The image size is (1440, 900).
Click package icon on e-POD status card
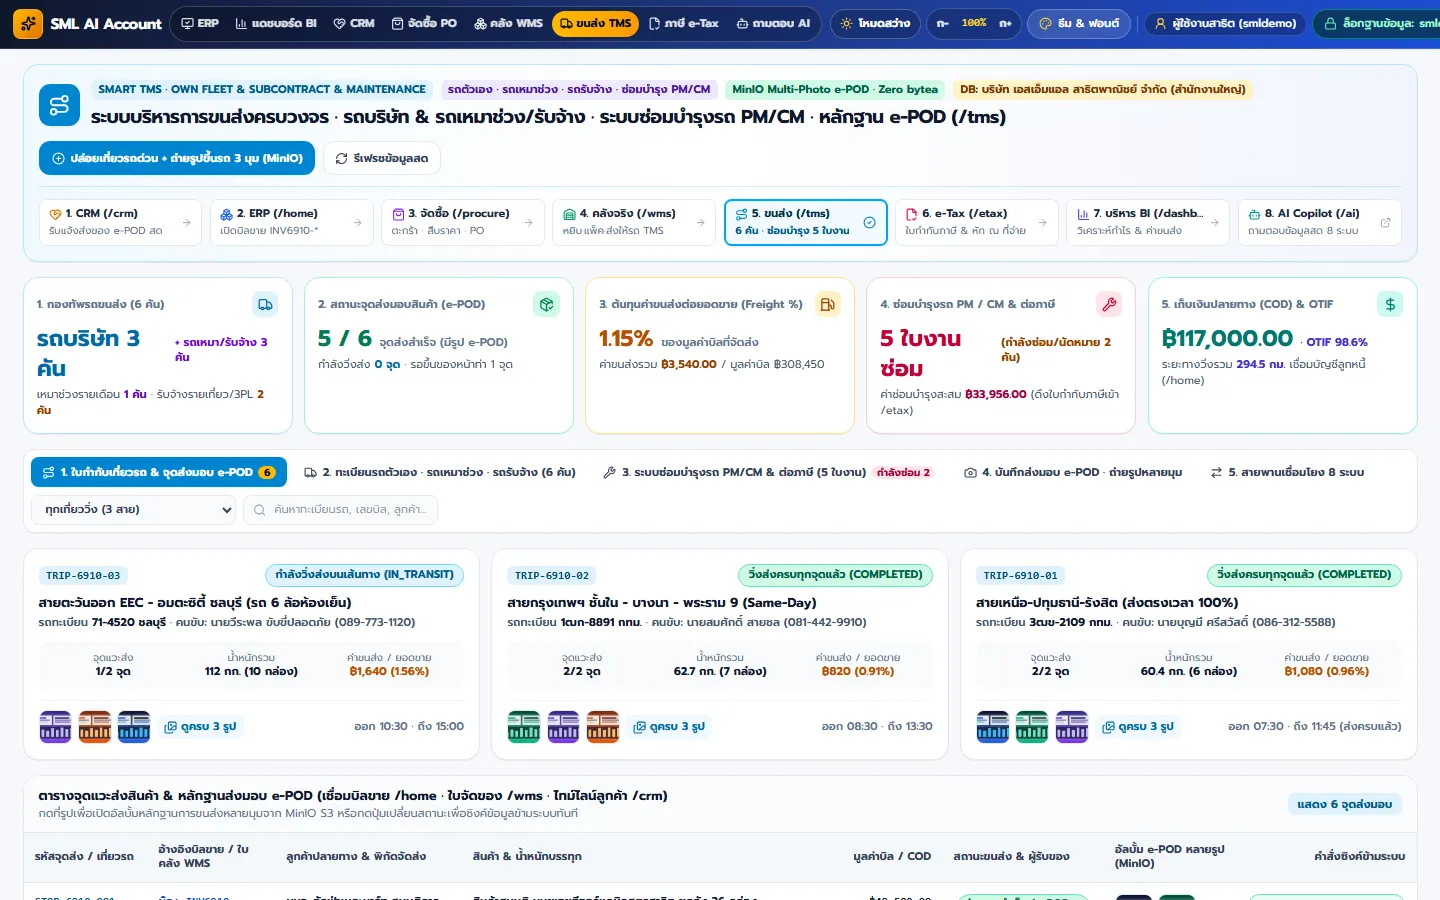click(546, 304)
